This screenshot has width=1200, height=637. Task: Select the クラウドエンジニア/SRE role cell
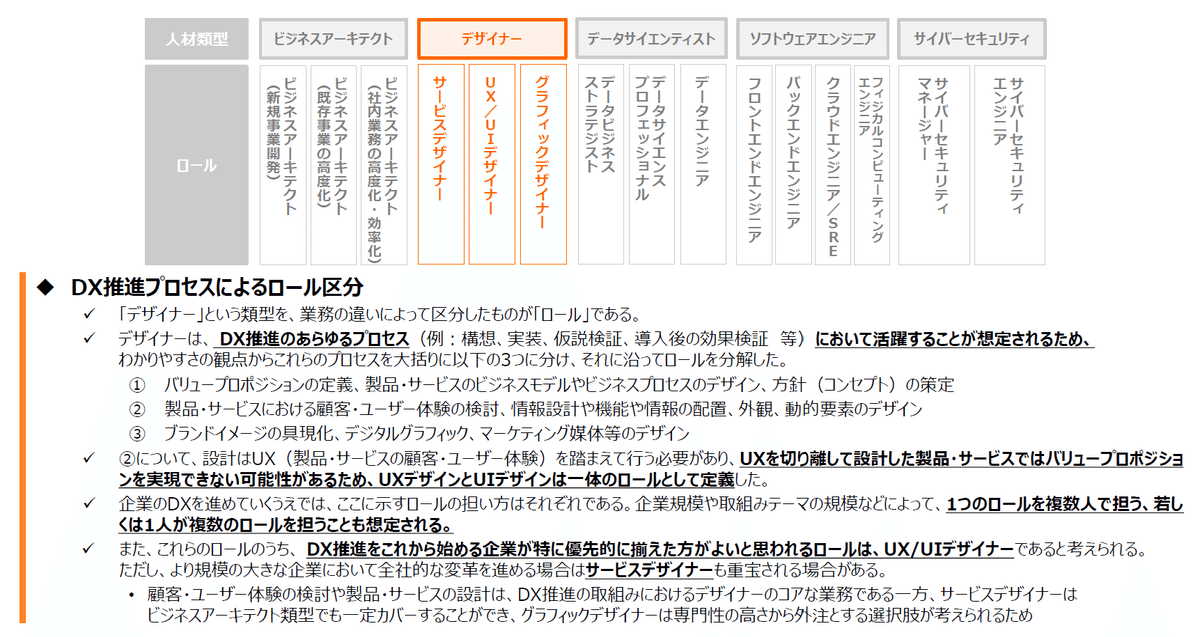coord(831,162)
